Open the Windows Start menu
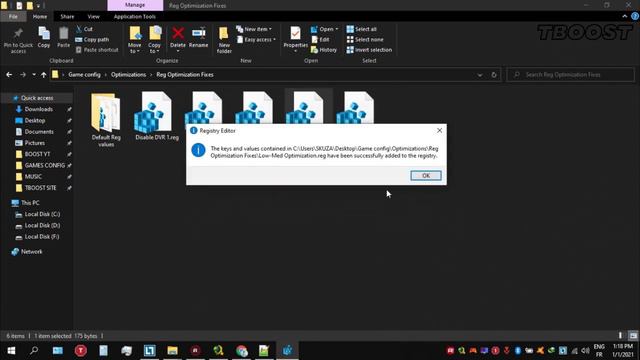This screenshot has width=640, height=360. (11, 351)
